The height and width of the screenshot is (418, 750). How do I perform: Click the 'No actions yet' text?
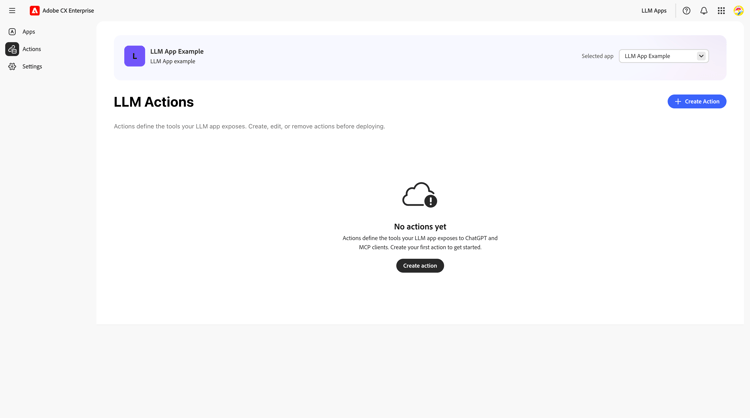pos(419,227)
